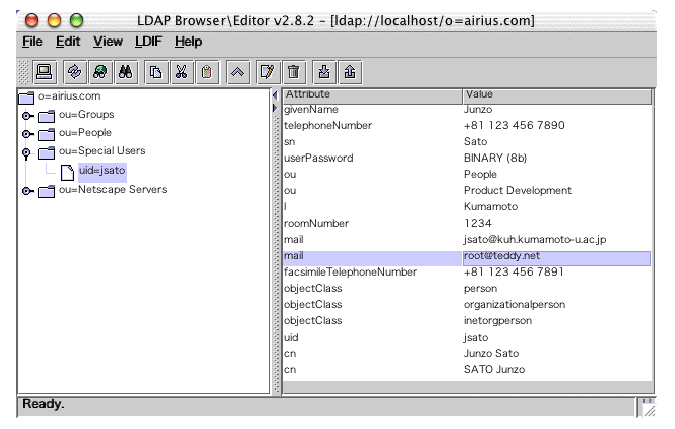The image size is (675, 429).
Task: Click the Export LDIF up-arrow icon
Action: click(x=350, y=72)
